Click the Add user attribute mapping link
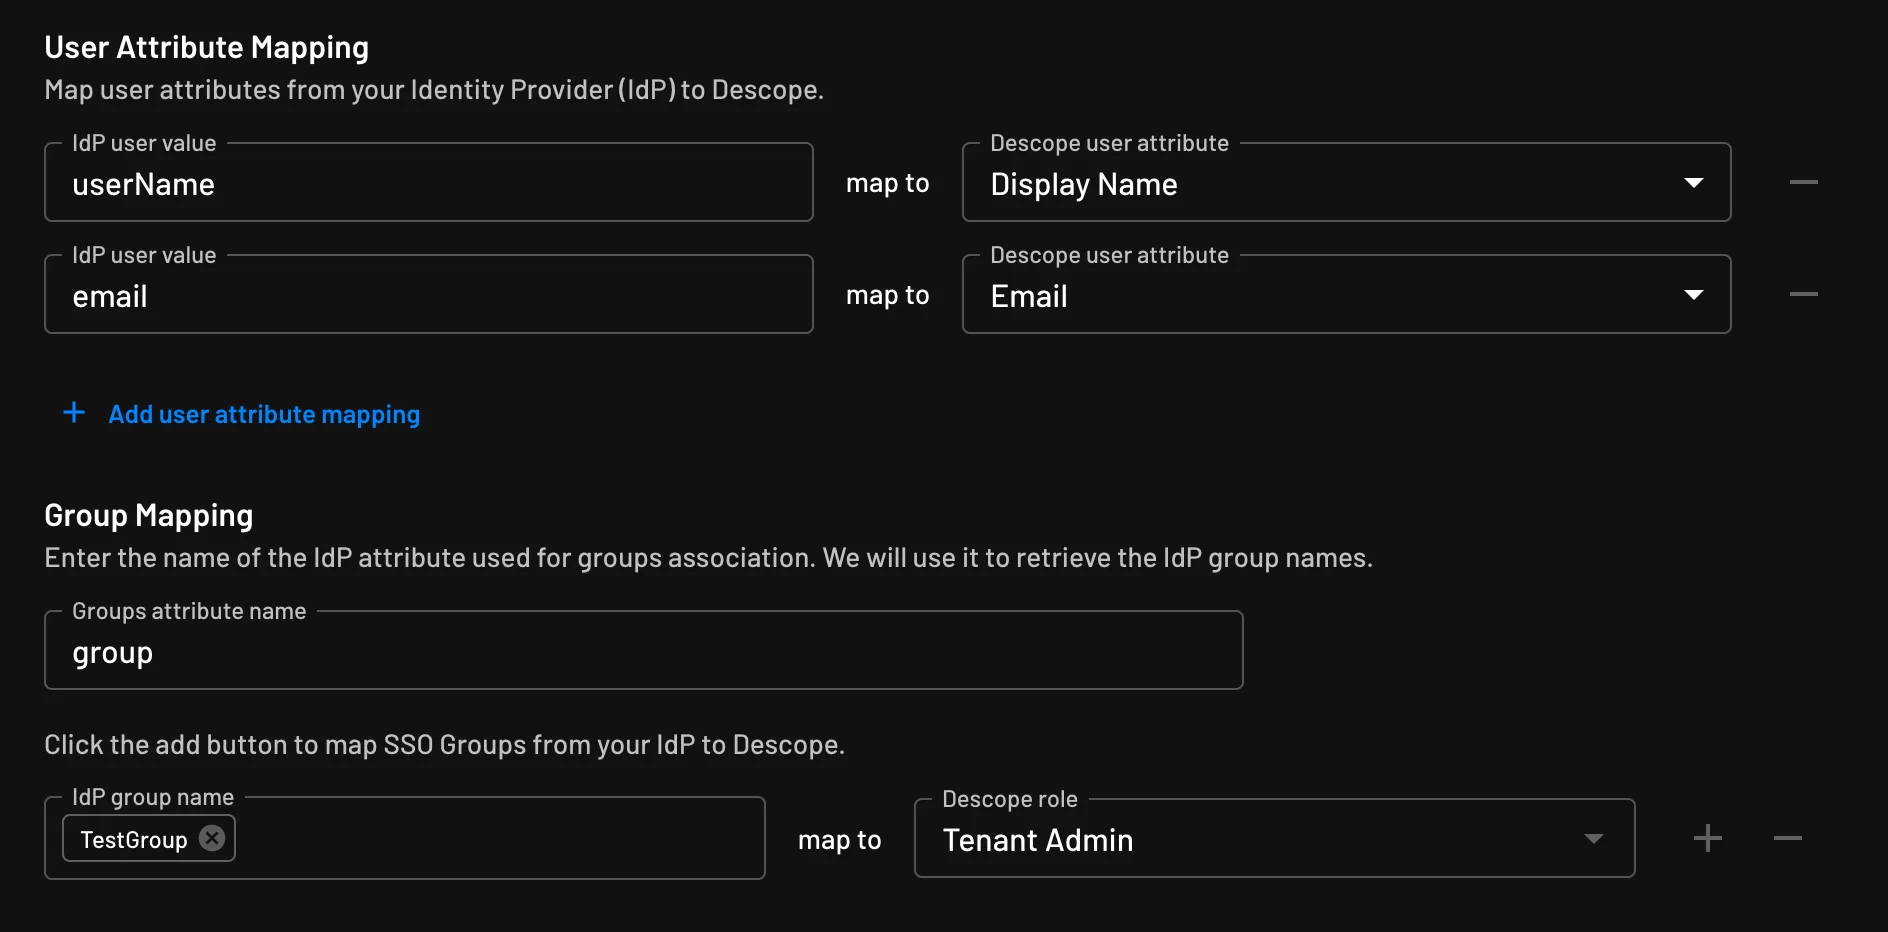Image resolution: width=1888 pixels, height=932 pixels. click(263, 414)
